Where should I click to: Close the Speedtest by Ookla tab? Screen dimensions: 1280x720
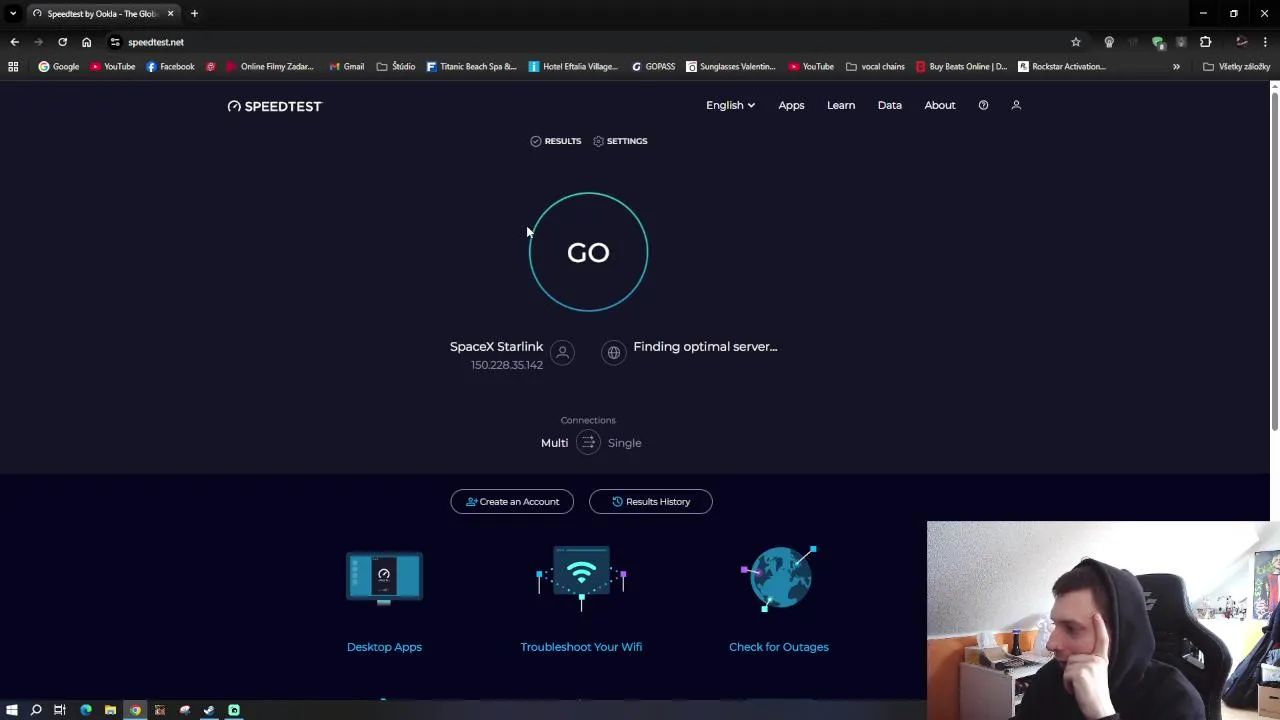[170, 14]
